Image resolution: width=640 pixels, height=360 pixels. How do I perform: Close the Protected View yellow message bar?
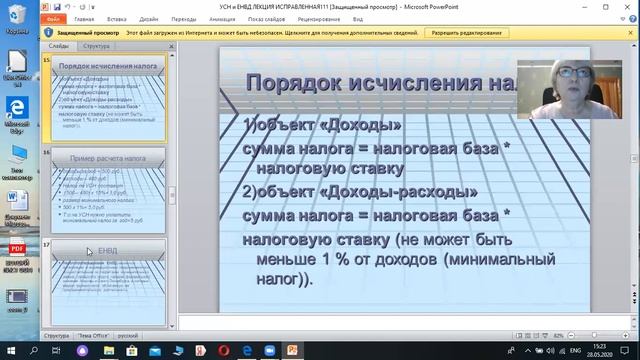coord(631,33)
